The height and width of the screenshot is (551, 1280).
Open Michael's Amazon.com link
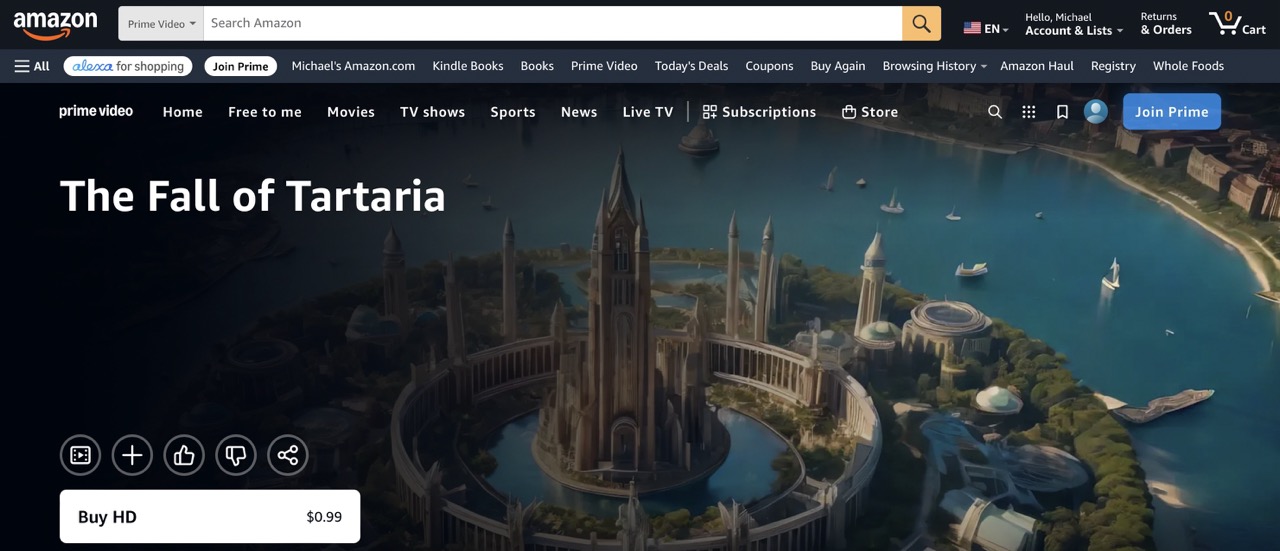click(x=353, y=66)
